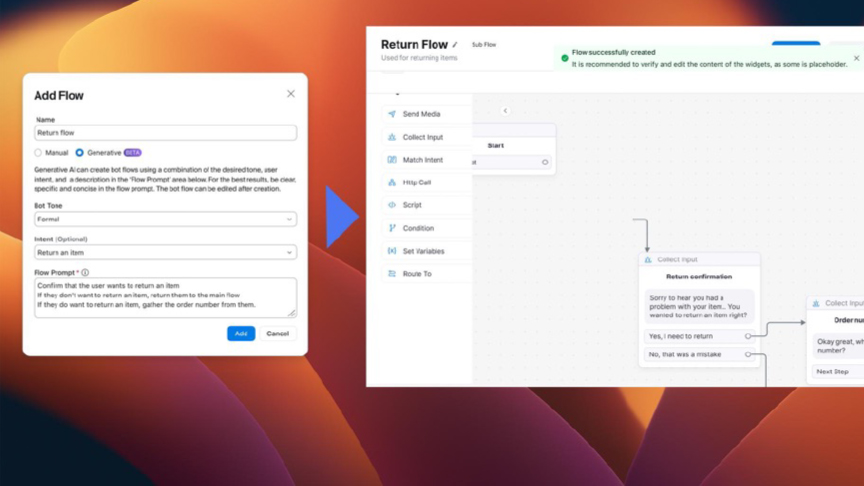Click the Start node on canvas

tap(514, 149)
